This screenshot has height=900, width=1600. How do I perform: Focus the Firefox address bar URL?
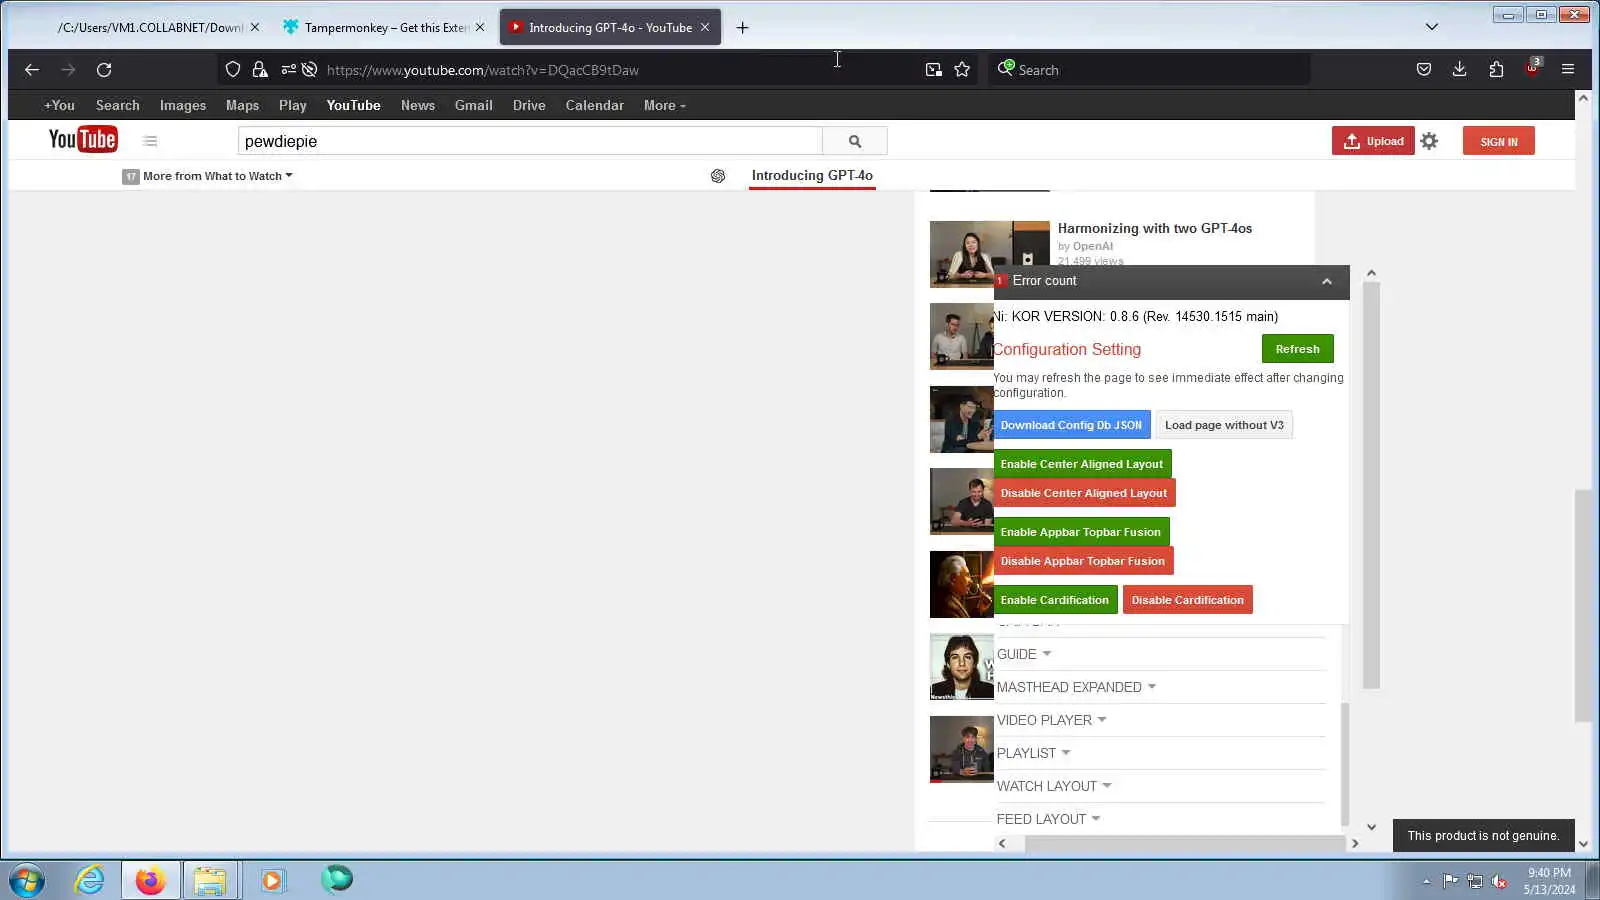(x=483, y=70)
